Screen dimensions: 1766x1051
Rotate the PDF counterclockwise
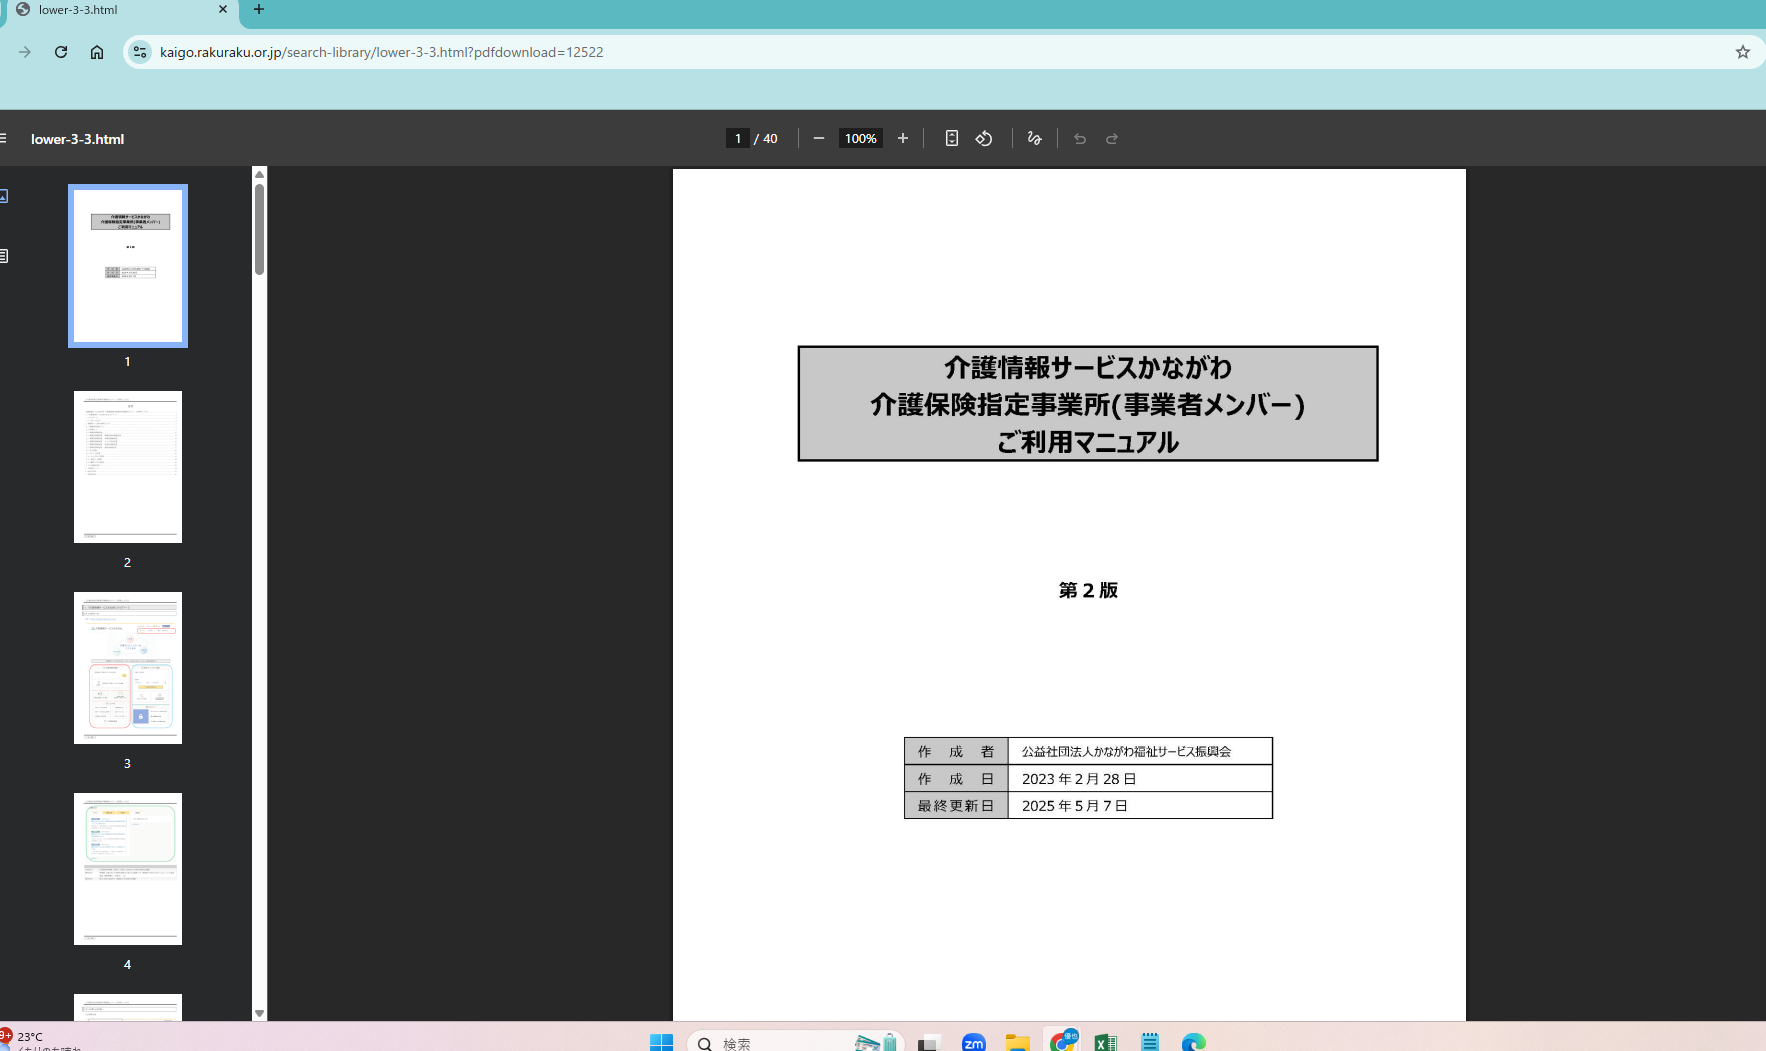(984, 139)
